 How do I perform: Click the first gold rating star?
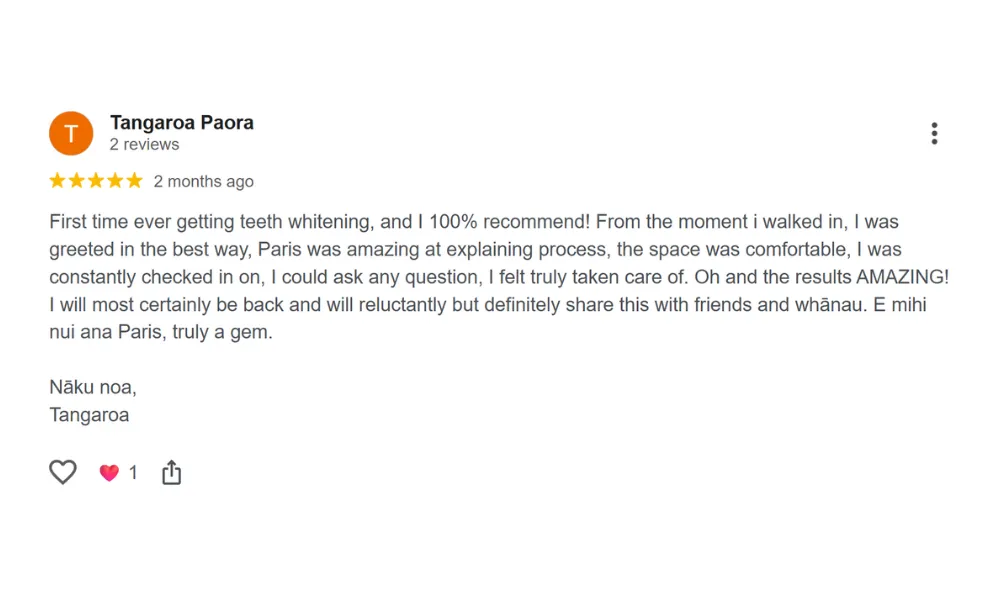(x=57, y=181)
